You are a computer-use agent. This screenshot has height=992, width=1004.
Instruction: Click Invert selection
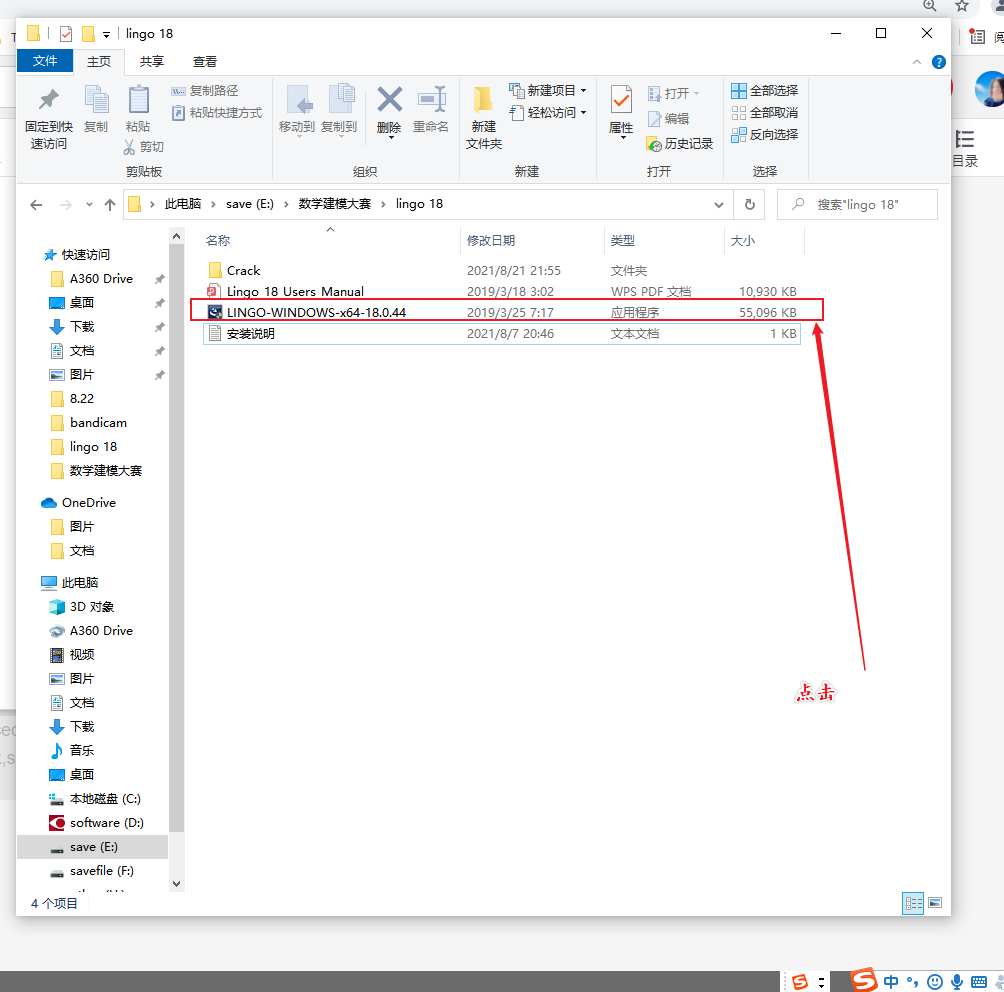click(x=765, y=134)
